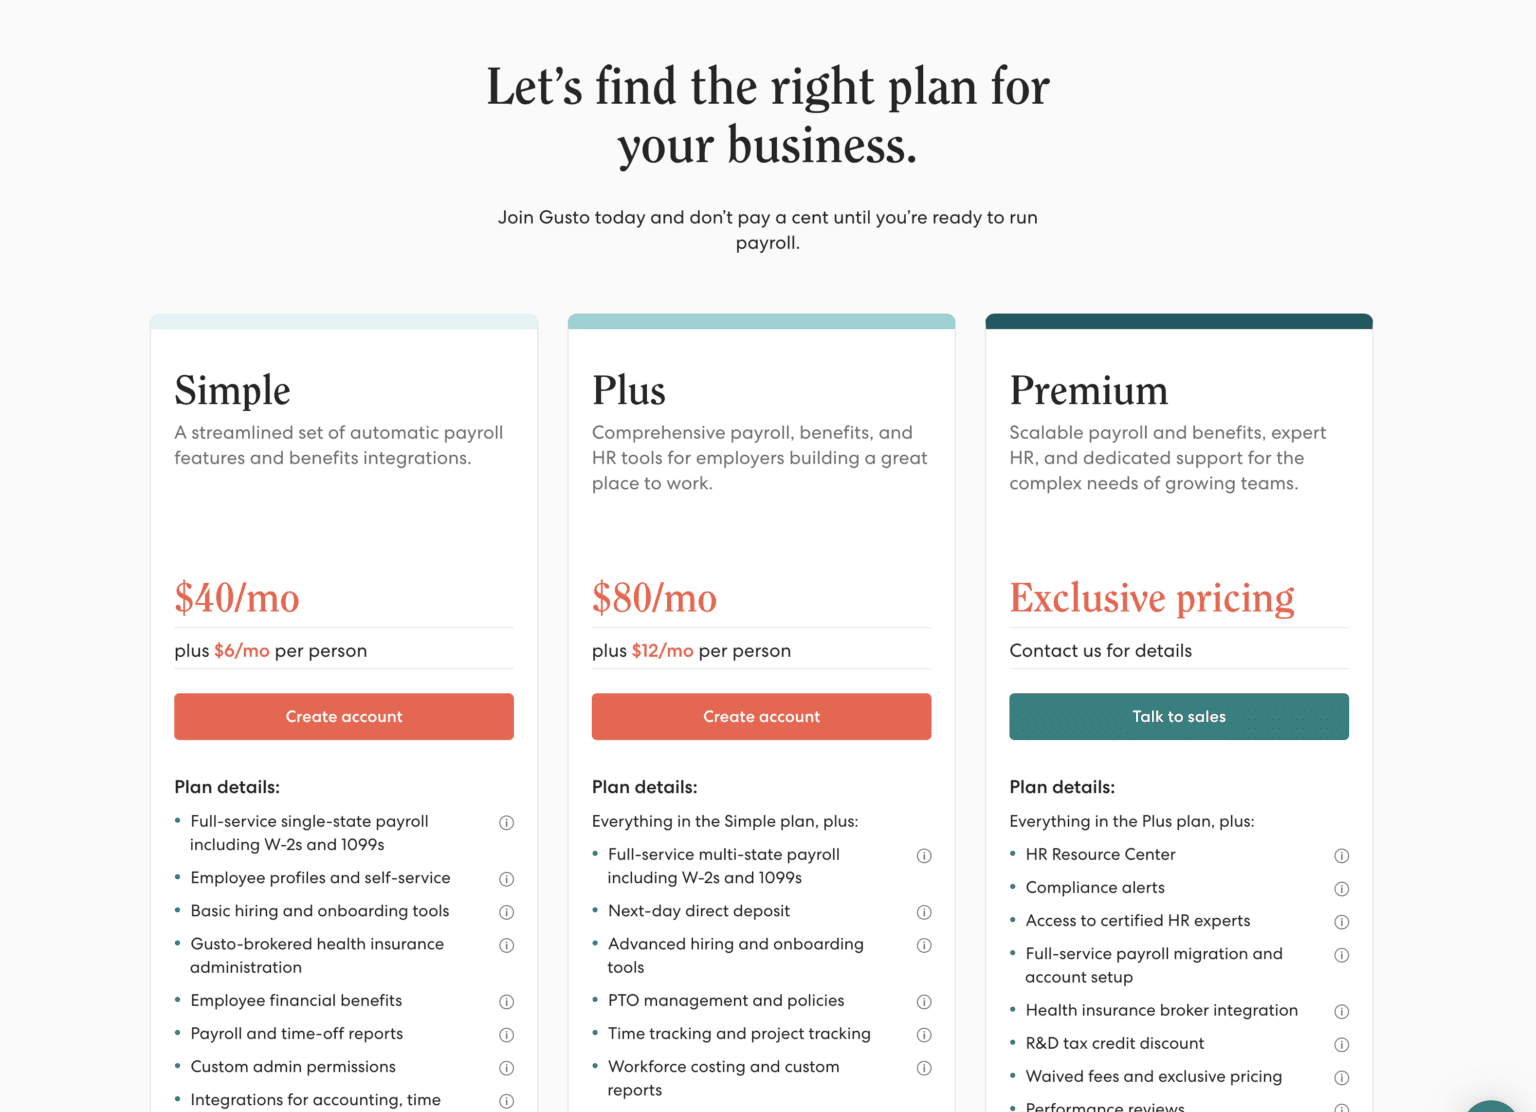Click Create account under the Simple plan
The height and width of the screenshot is (1112, 1536).
click(344, 717)
